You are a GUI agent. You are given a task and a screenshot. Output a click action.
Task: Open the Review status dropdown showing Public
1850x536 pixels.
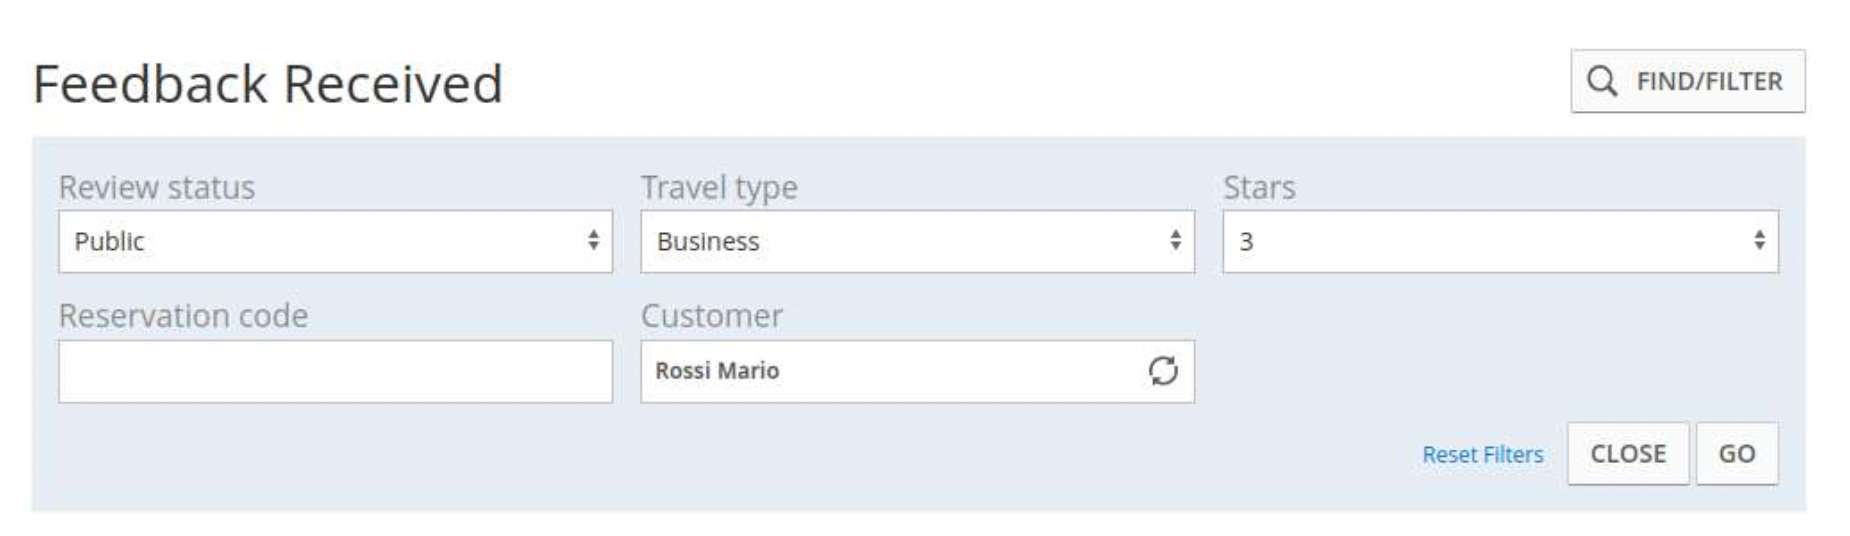335,241
